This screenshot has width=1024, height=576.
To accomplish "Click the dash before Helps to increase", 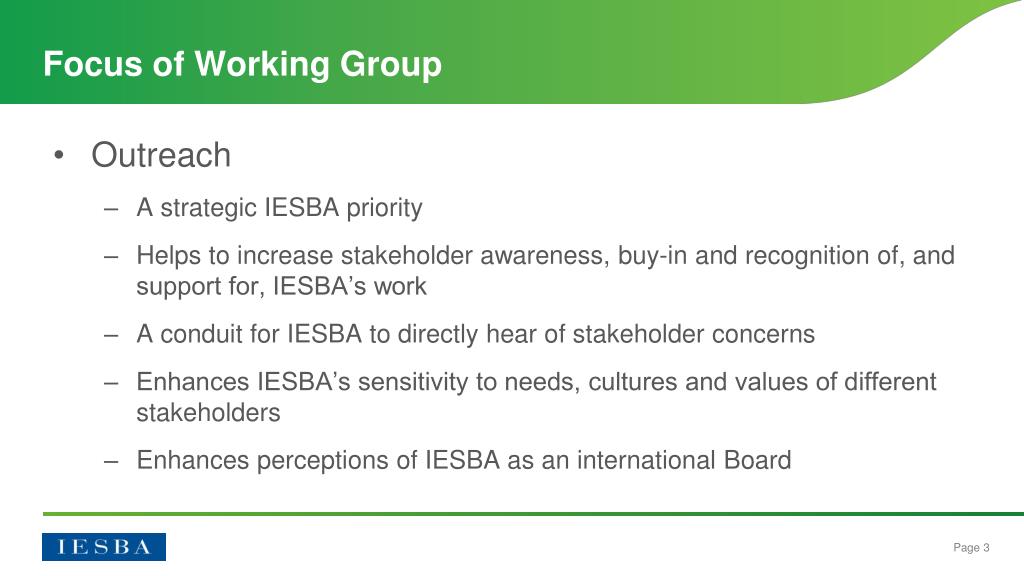I will 111,257.
